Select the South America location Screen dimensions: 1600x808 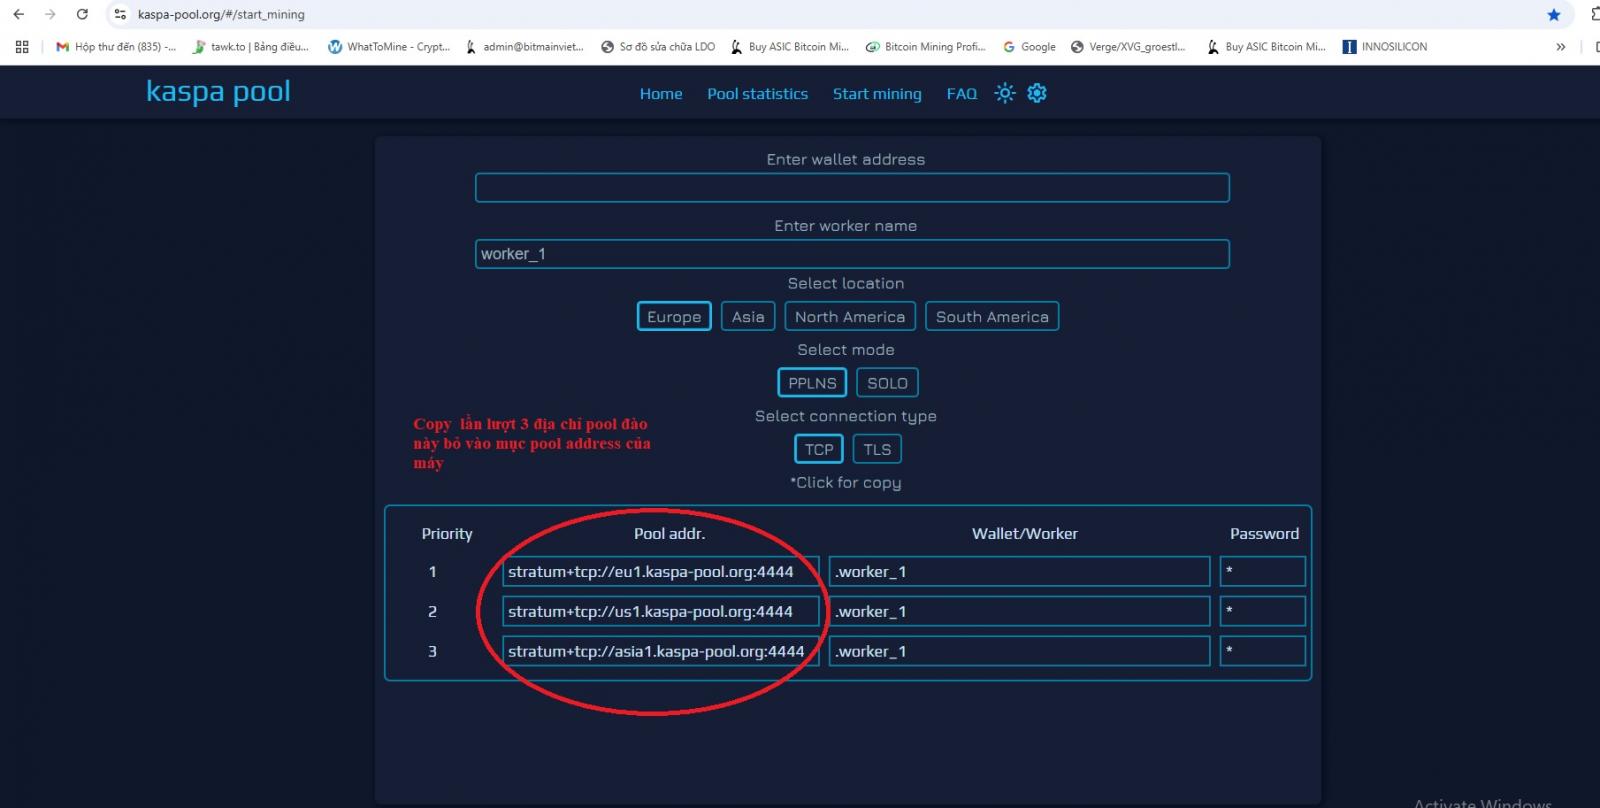tap(992, 316)
